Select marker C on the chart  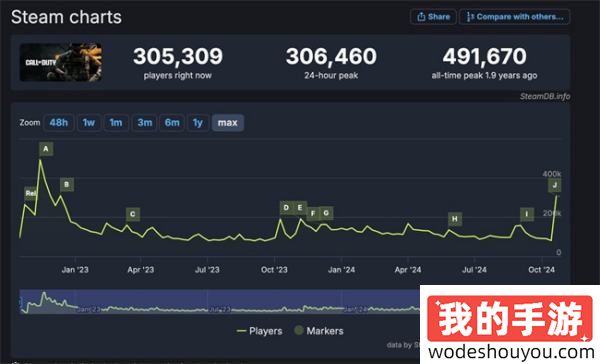pos(133,214)
